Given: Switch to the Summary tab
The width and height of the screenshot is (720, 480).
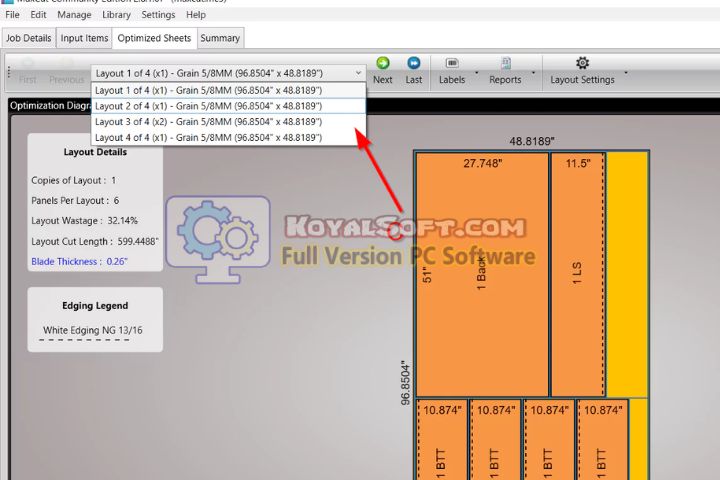Looking at the screenshot, I should [x=219, y=38].
